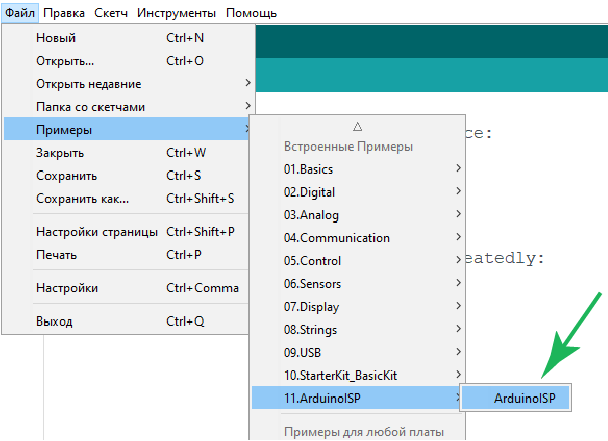
Task: Select the Примеры menu entry
Action: 126,130
